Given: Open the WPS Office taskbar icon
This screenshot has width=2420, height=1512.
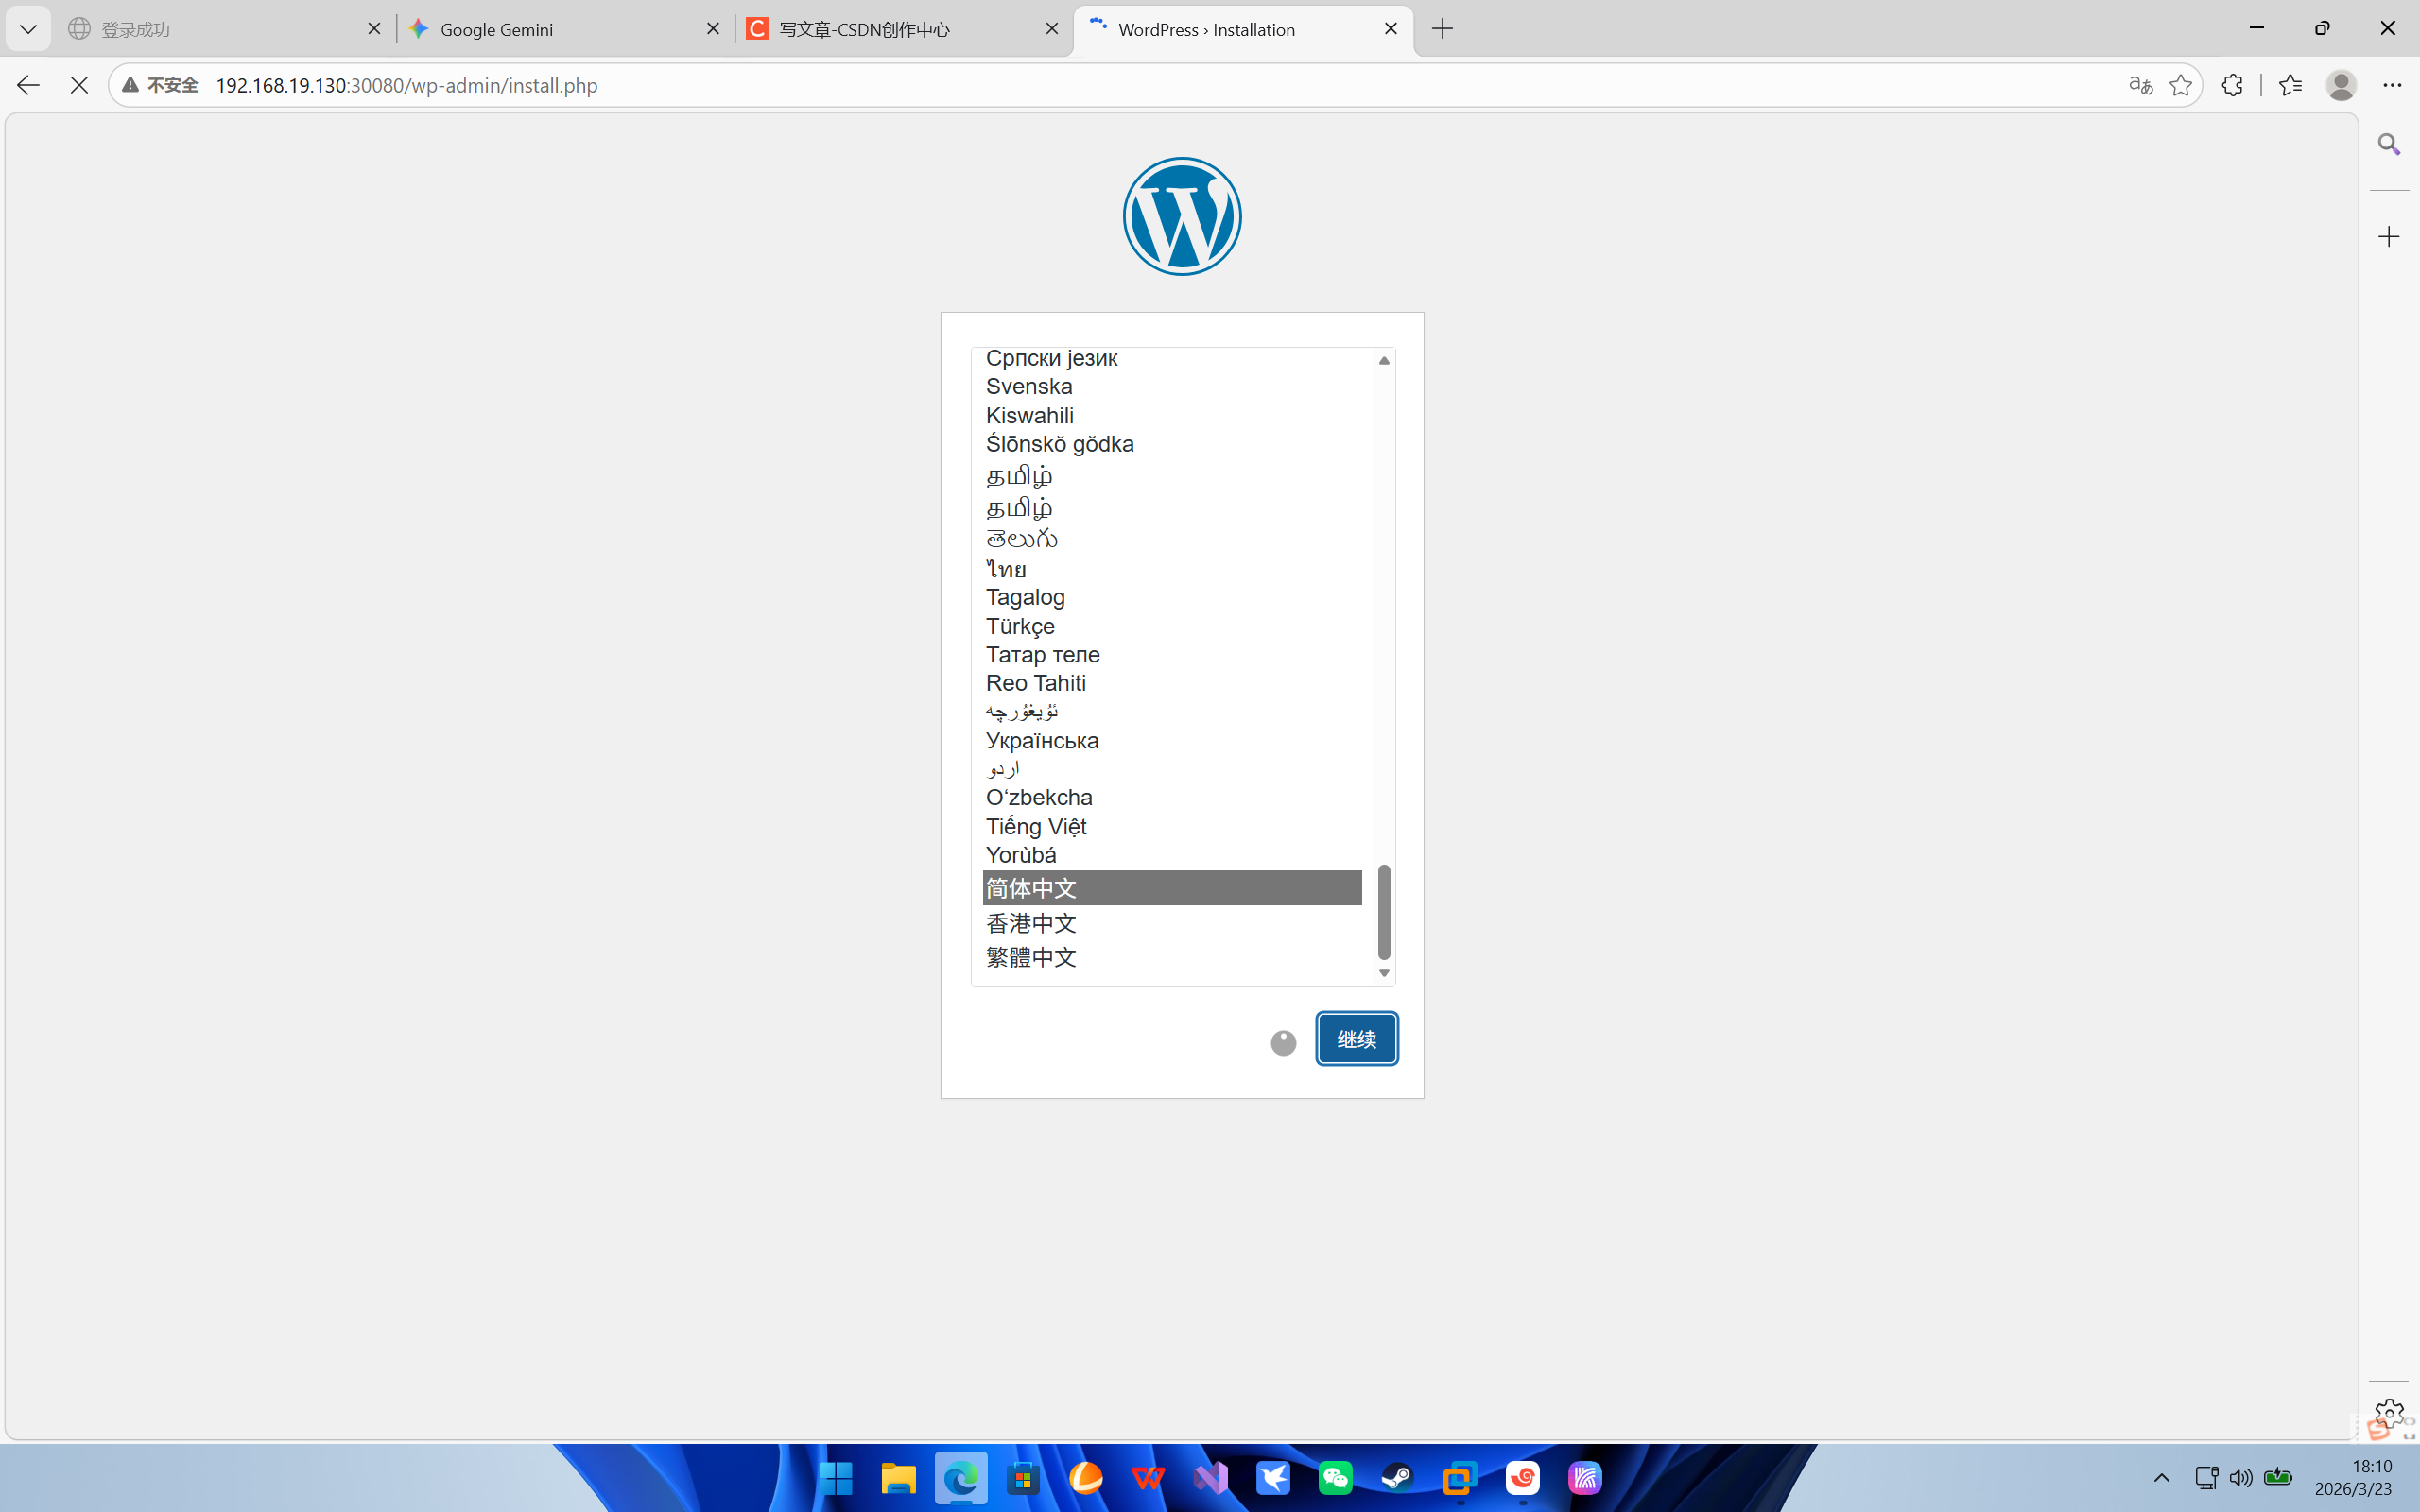Looking at the screenshot, I should (x=1148, y=1478).
